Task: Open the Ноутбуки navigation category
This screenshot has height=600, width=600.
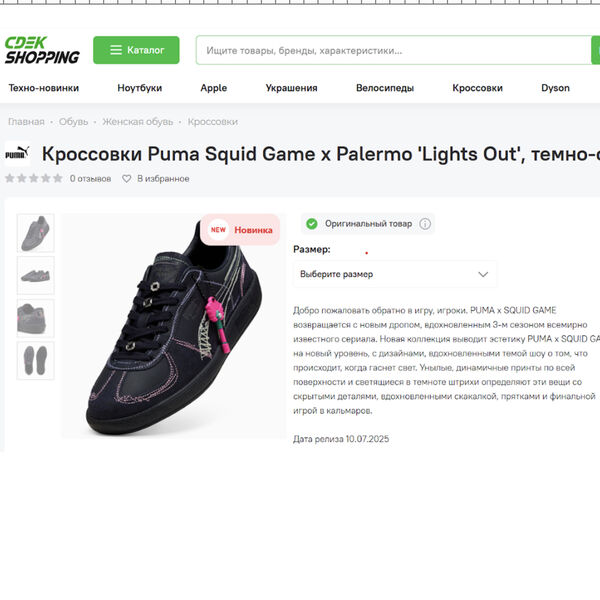Action: (140, 88)
